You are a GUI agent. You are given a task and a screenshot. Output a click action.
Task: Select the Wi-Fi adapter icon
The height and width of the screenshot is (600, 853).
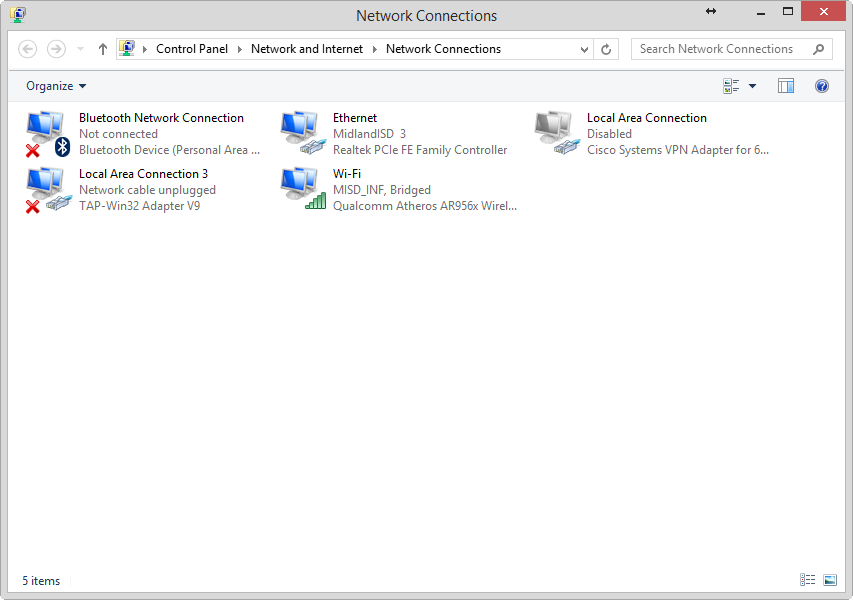coord(303,189)
